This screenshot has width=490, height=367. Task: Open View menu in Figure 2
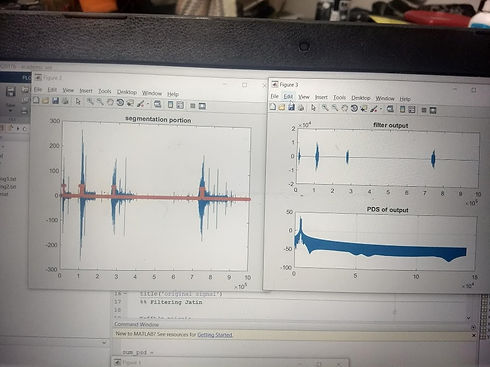[68, 90]
